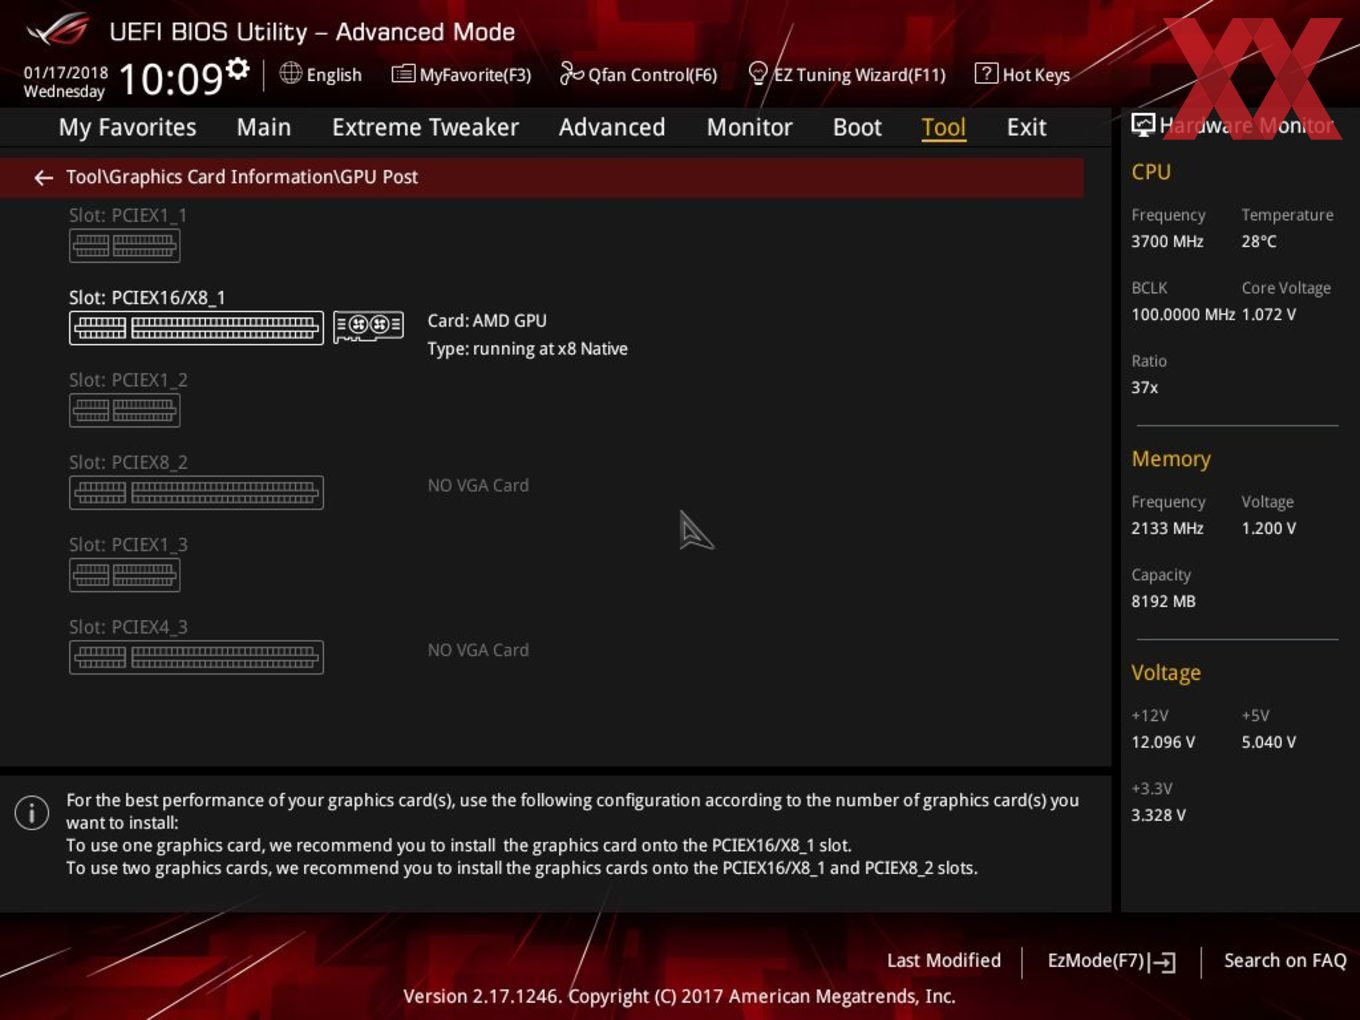
Task: Click the globe language icon
Action: coord(290,73)
